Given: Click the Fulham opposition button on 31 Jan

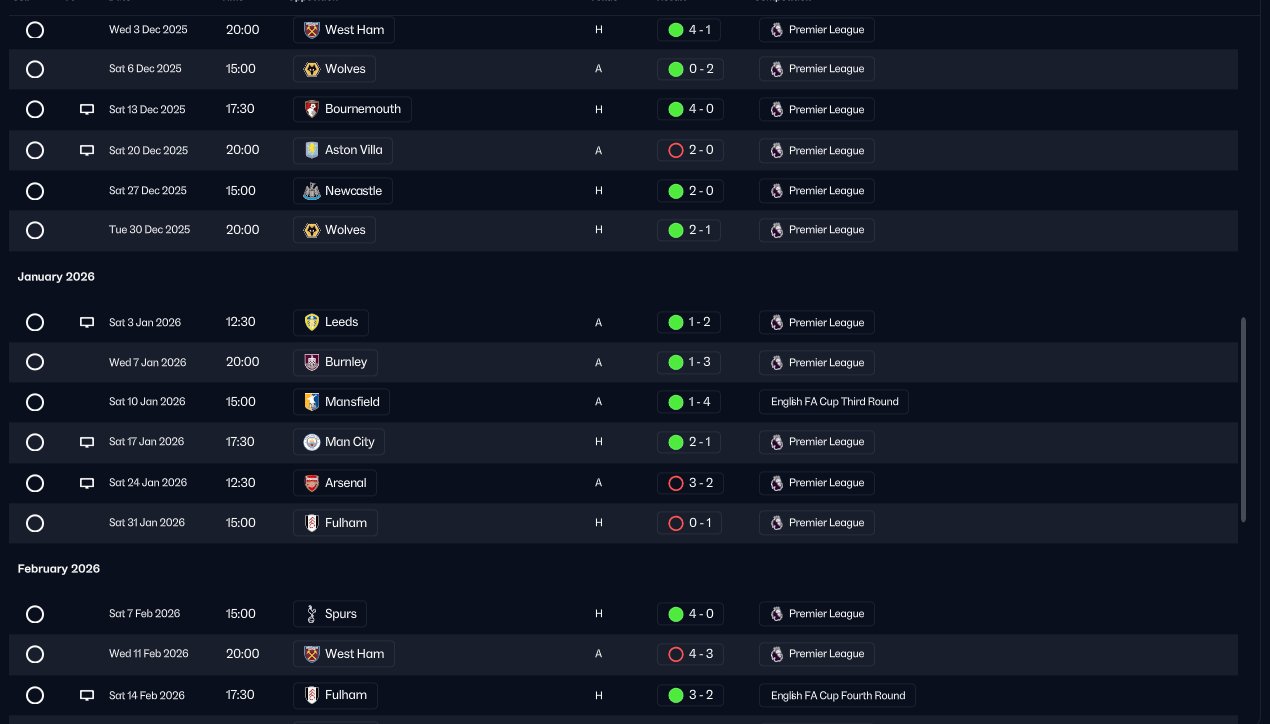Looking at the screenshot, I should click(x=335, y=523).
